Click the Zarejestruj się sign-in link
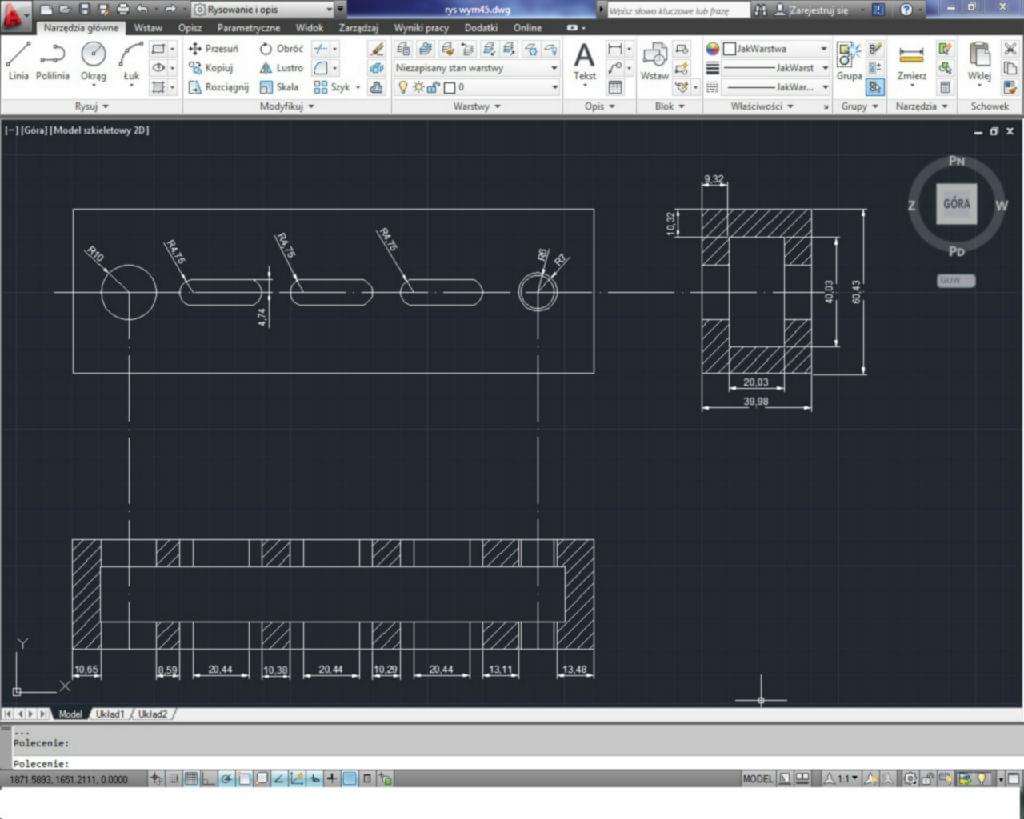Image resolution: width=1024 pixels, height=819 pixels. [812, 10]
